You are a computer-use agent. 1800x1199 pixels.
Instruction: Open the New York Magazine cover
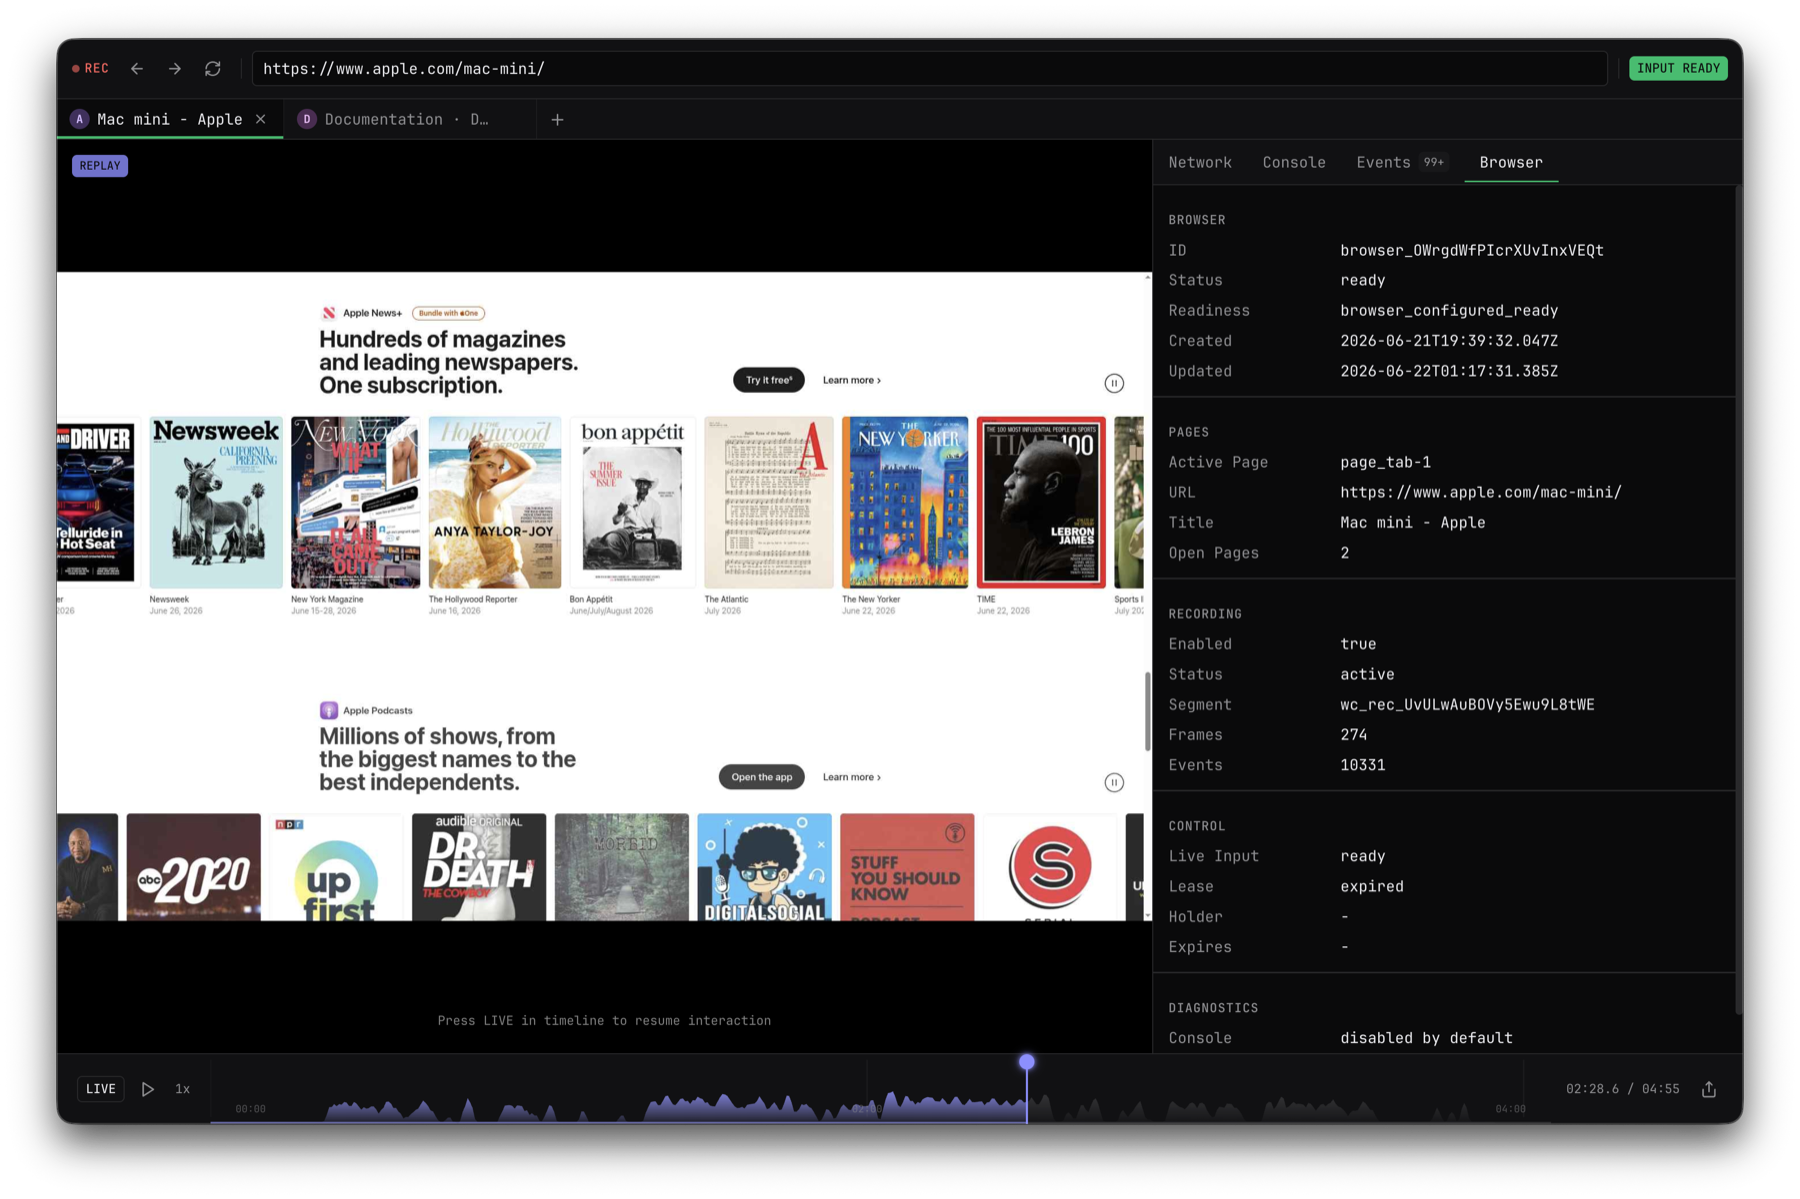355,502
